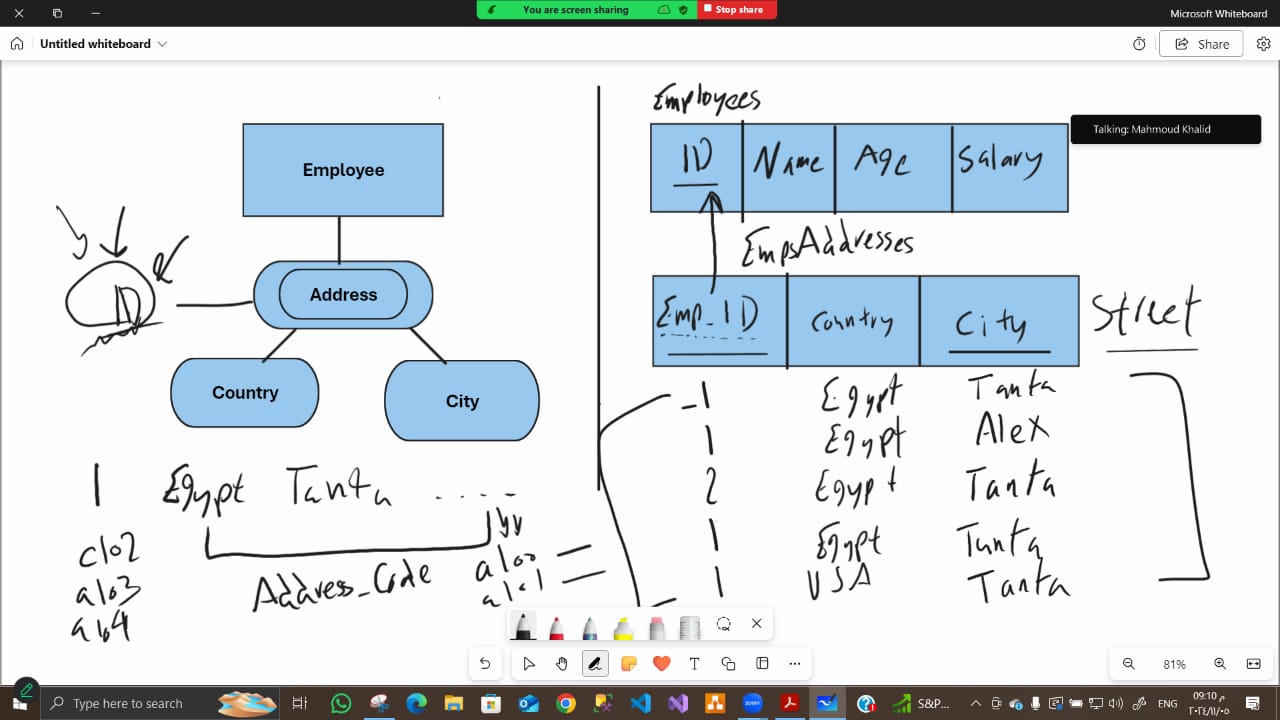Click Stop share in sharing bar
The height and width of the screenshot is (720, 1280).
tap(739, 9)
